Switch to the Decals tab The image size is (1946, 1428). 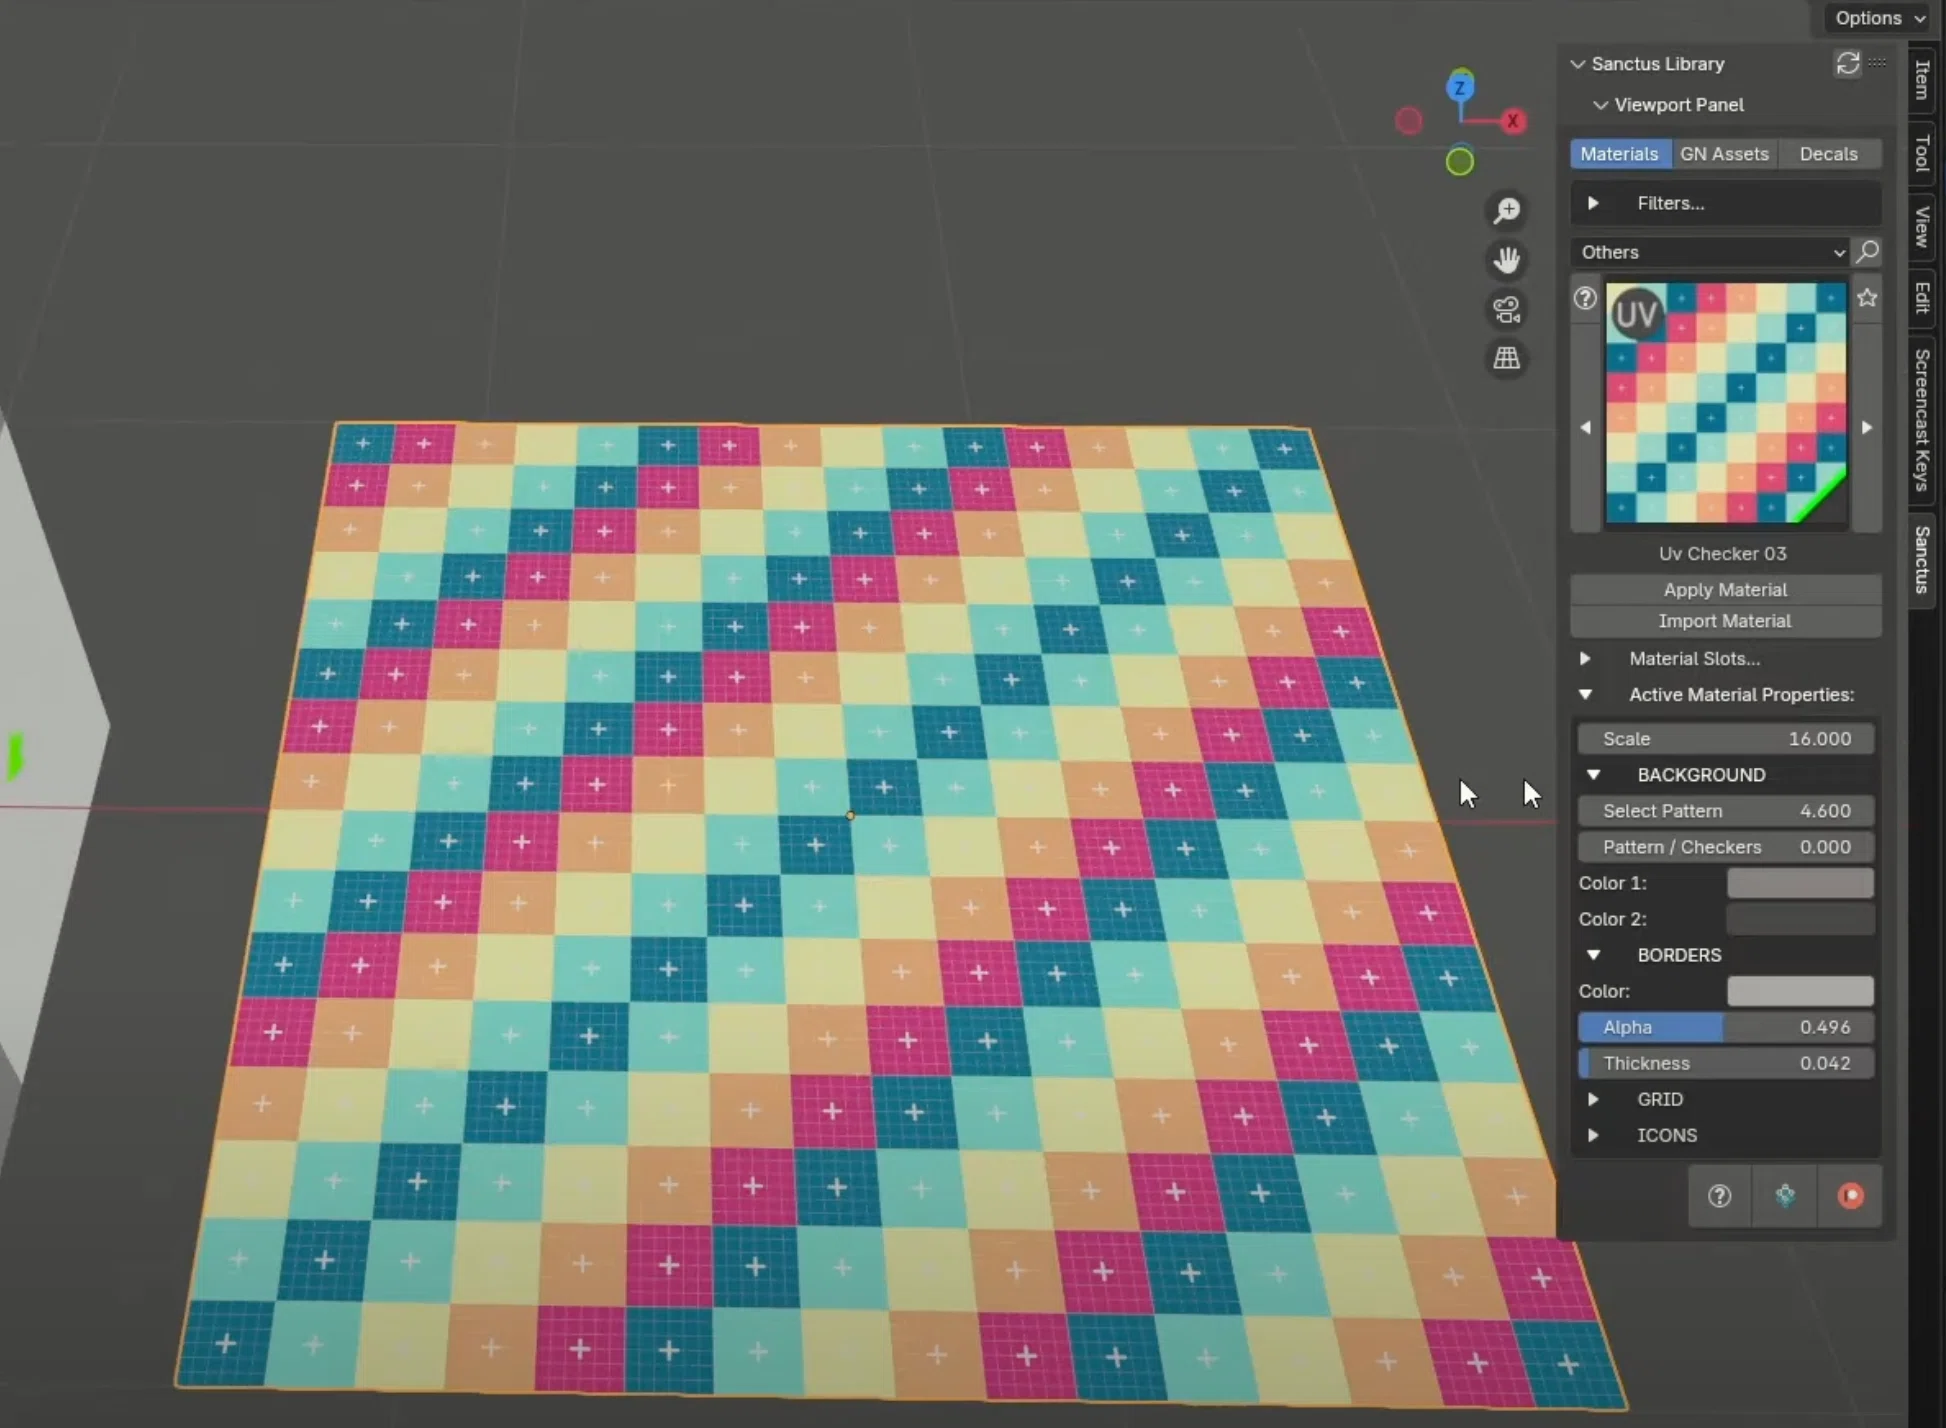click(x=1829, y=154)
